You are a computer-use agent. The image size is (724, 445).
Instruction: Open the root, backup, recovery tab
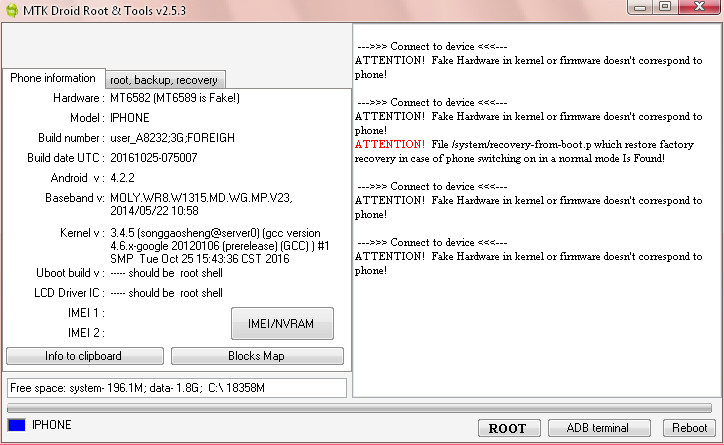click(165, 80)
